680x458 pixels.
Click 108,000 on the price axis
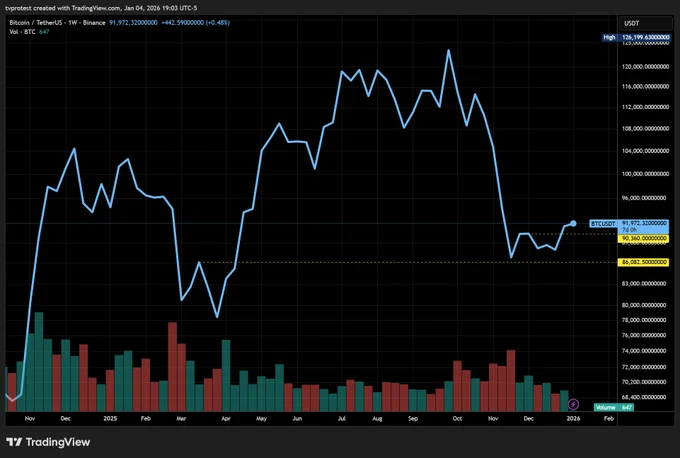tap(645, 128)
